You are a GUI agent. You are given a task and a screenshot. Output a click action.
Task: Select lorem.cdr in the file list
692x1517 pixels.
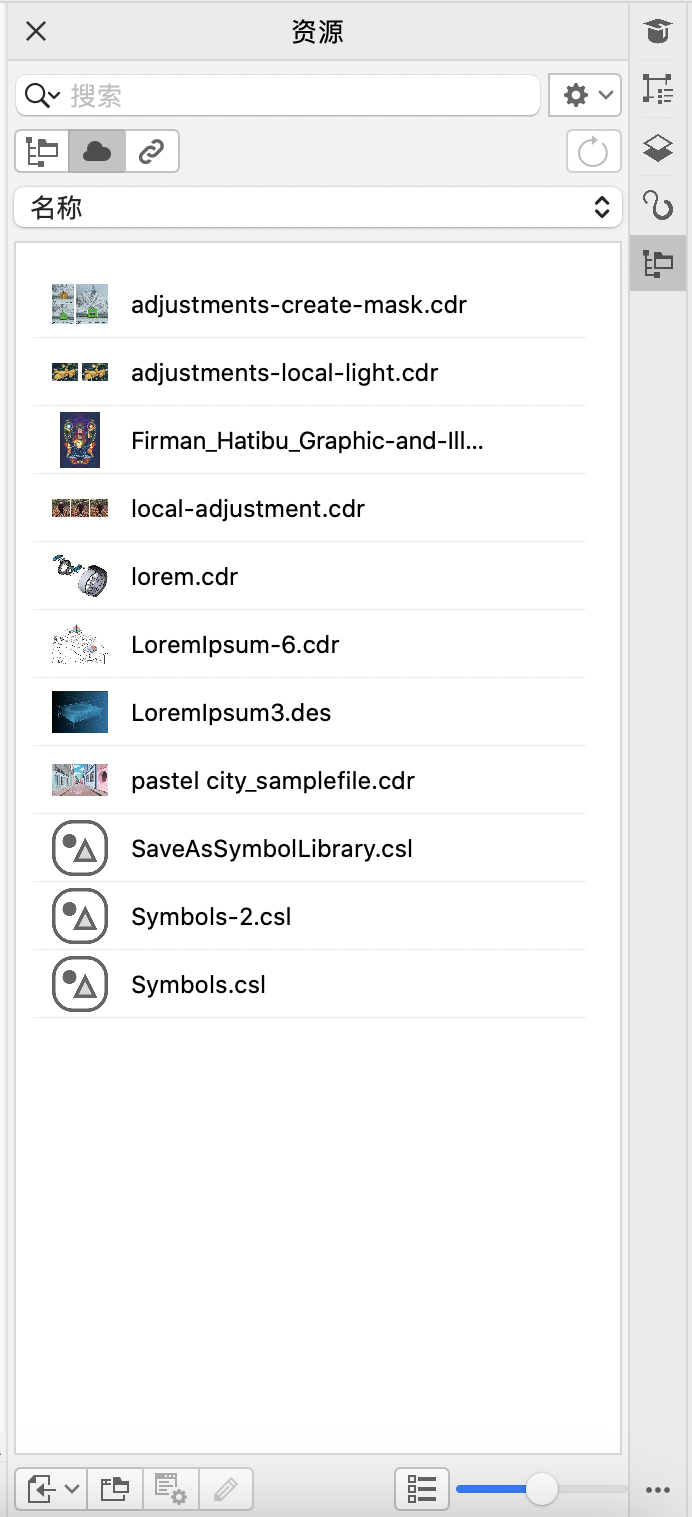(x=185, y=577)
